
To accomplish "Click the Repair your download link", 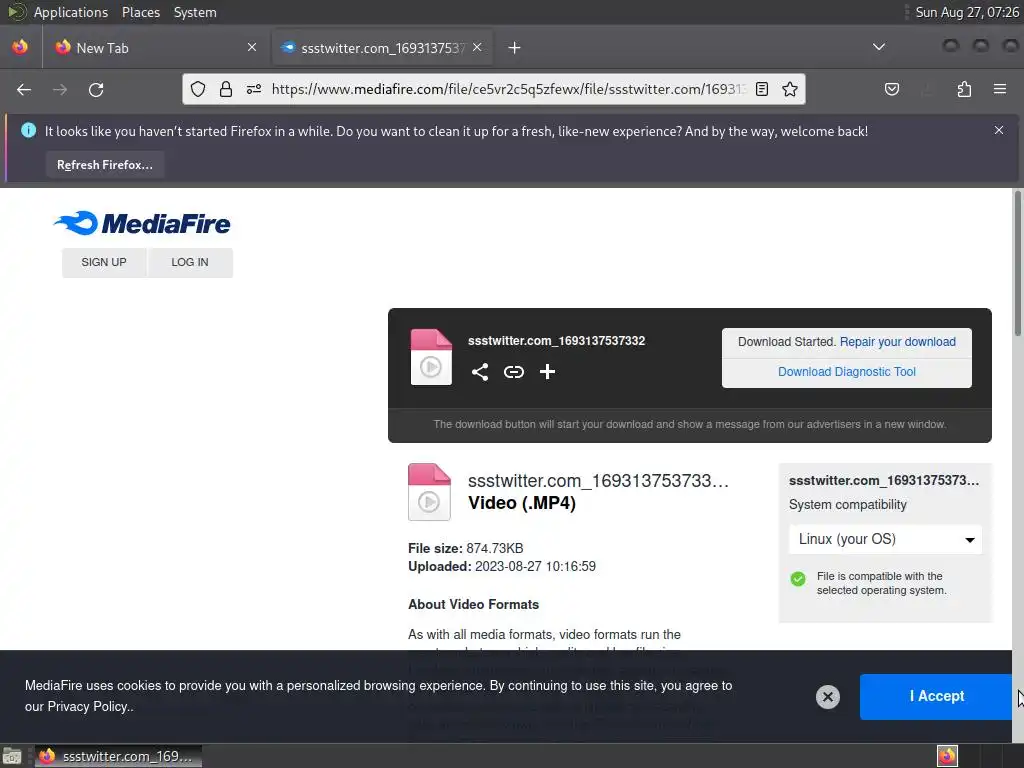I will [897, 342].
